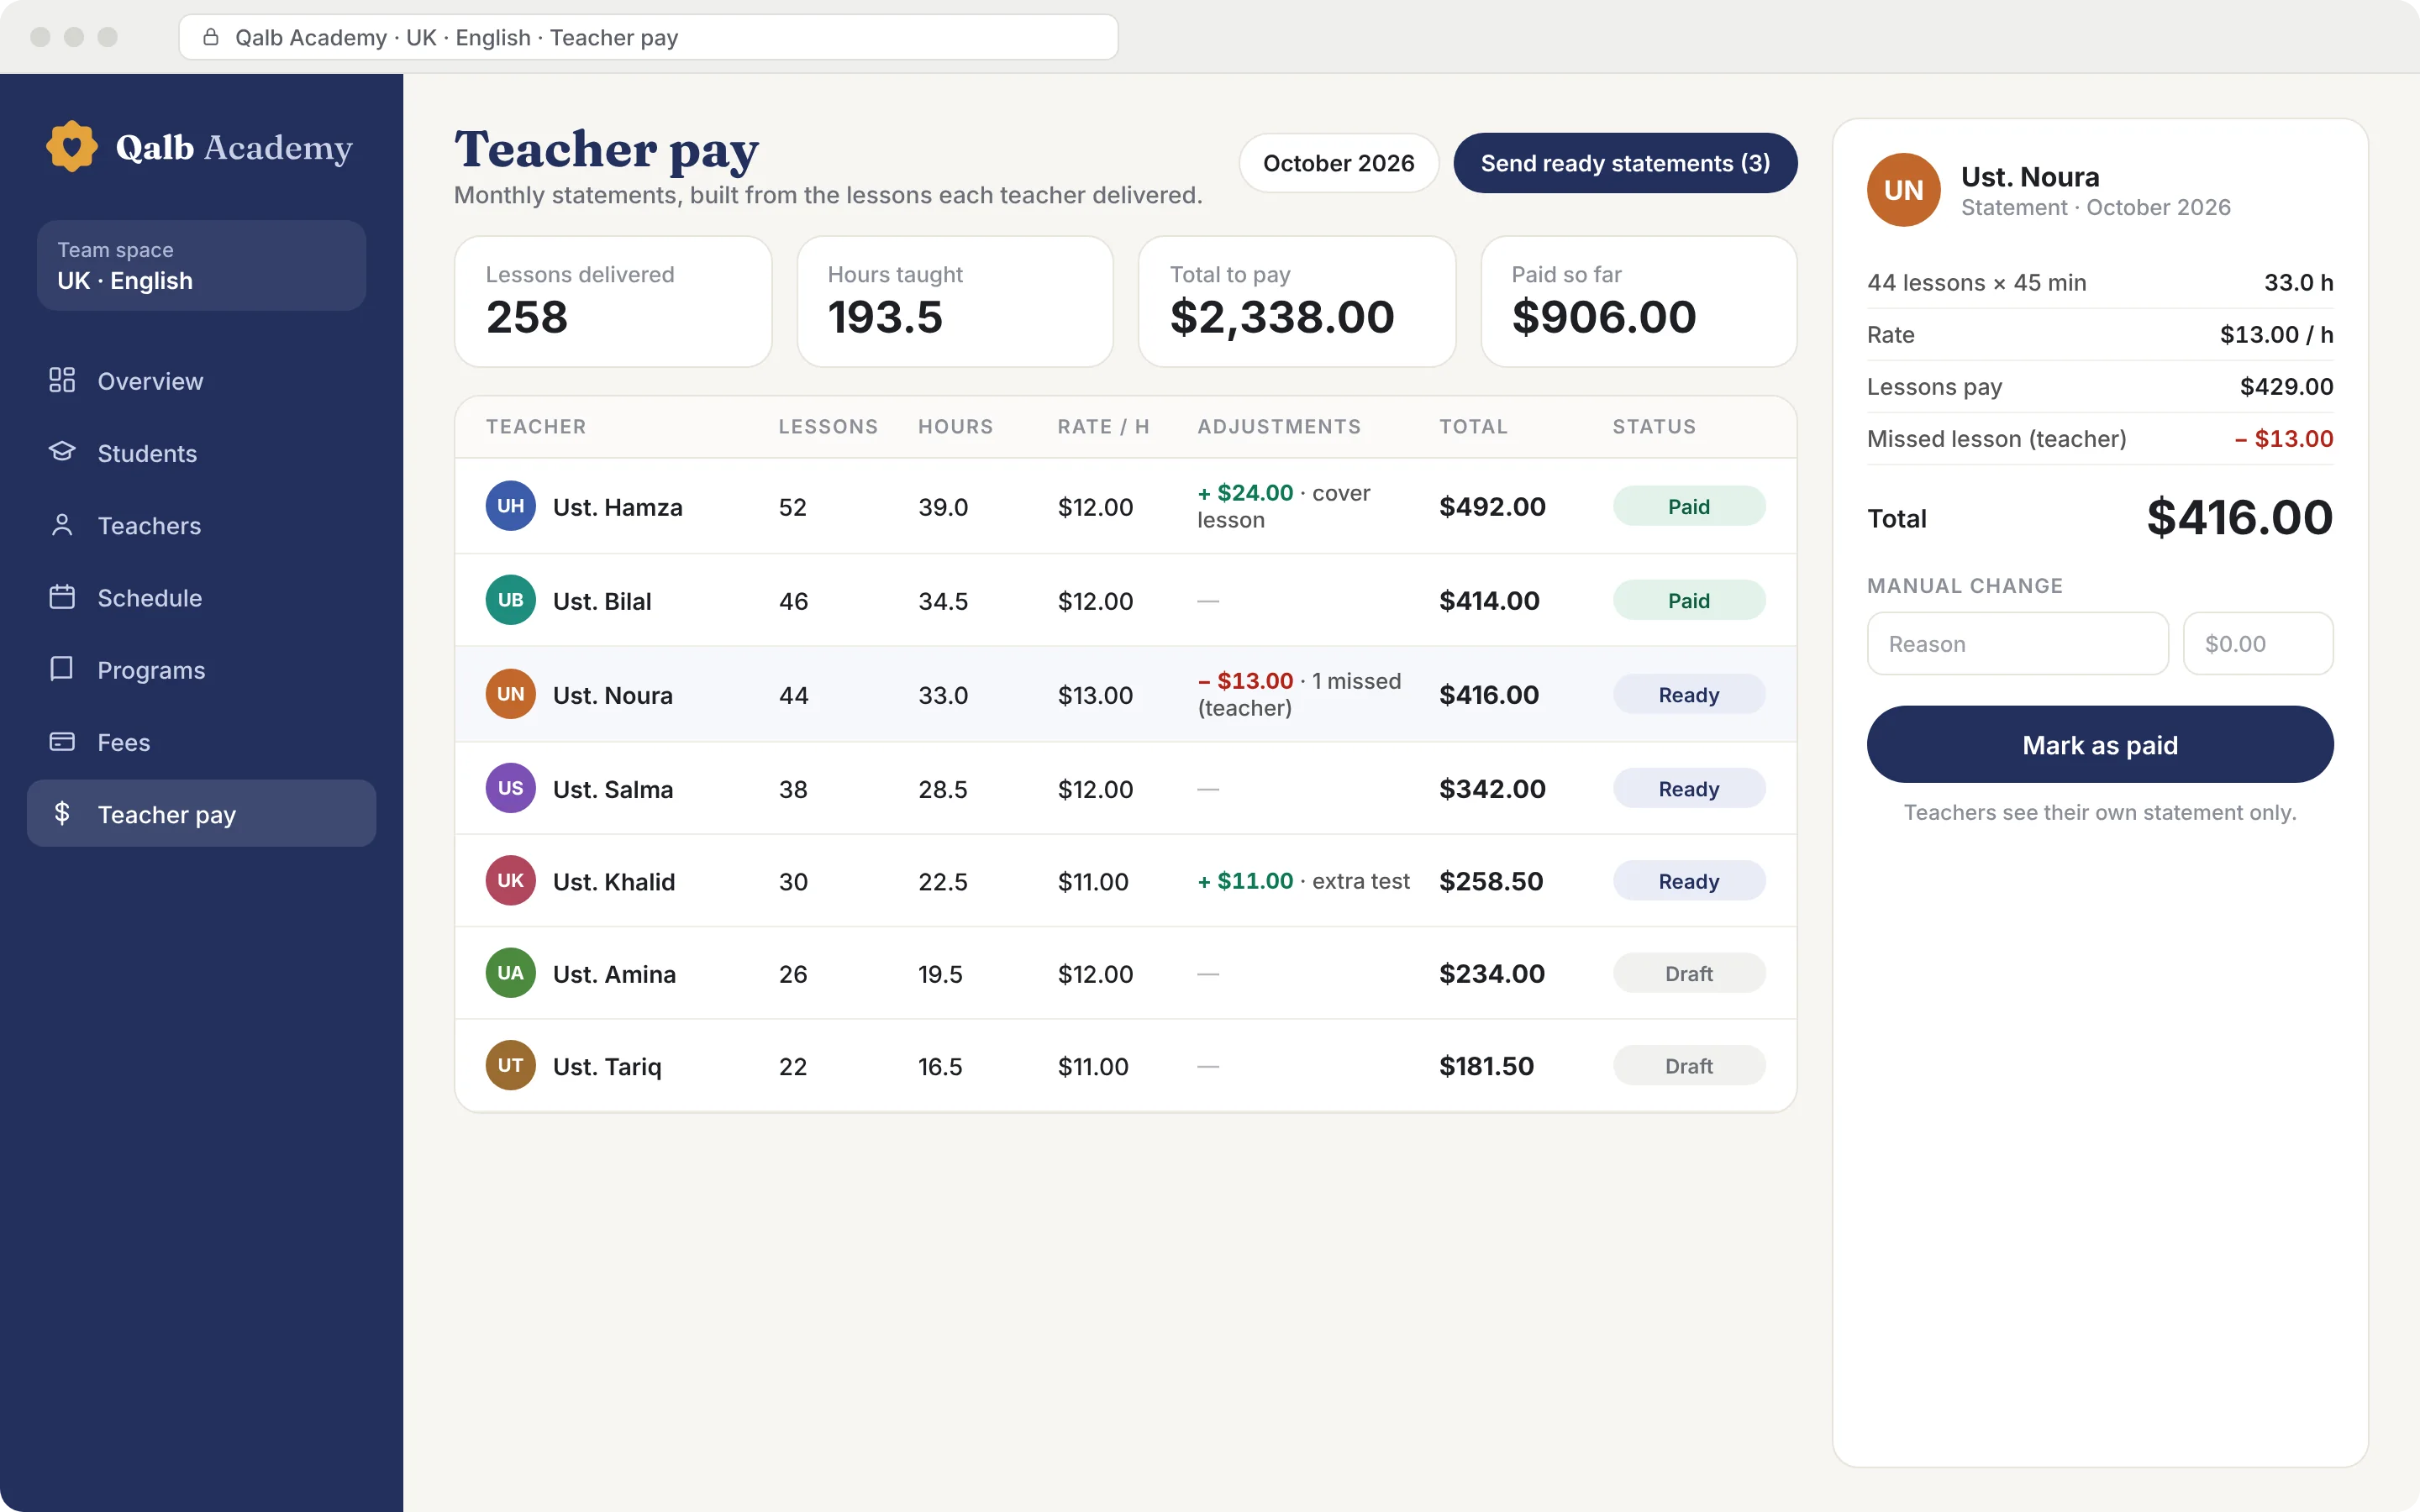Click the browser address bar
The image size is (2420, 1512).
coord(648,37)
